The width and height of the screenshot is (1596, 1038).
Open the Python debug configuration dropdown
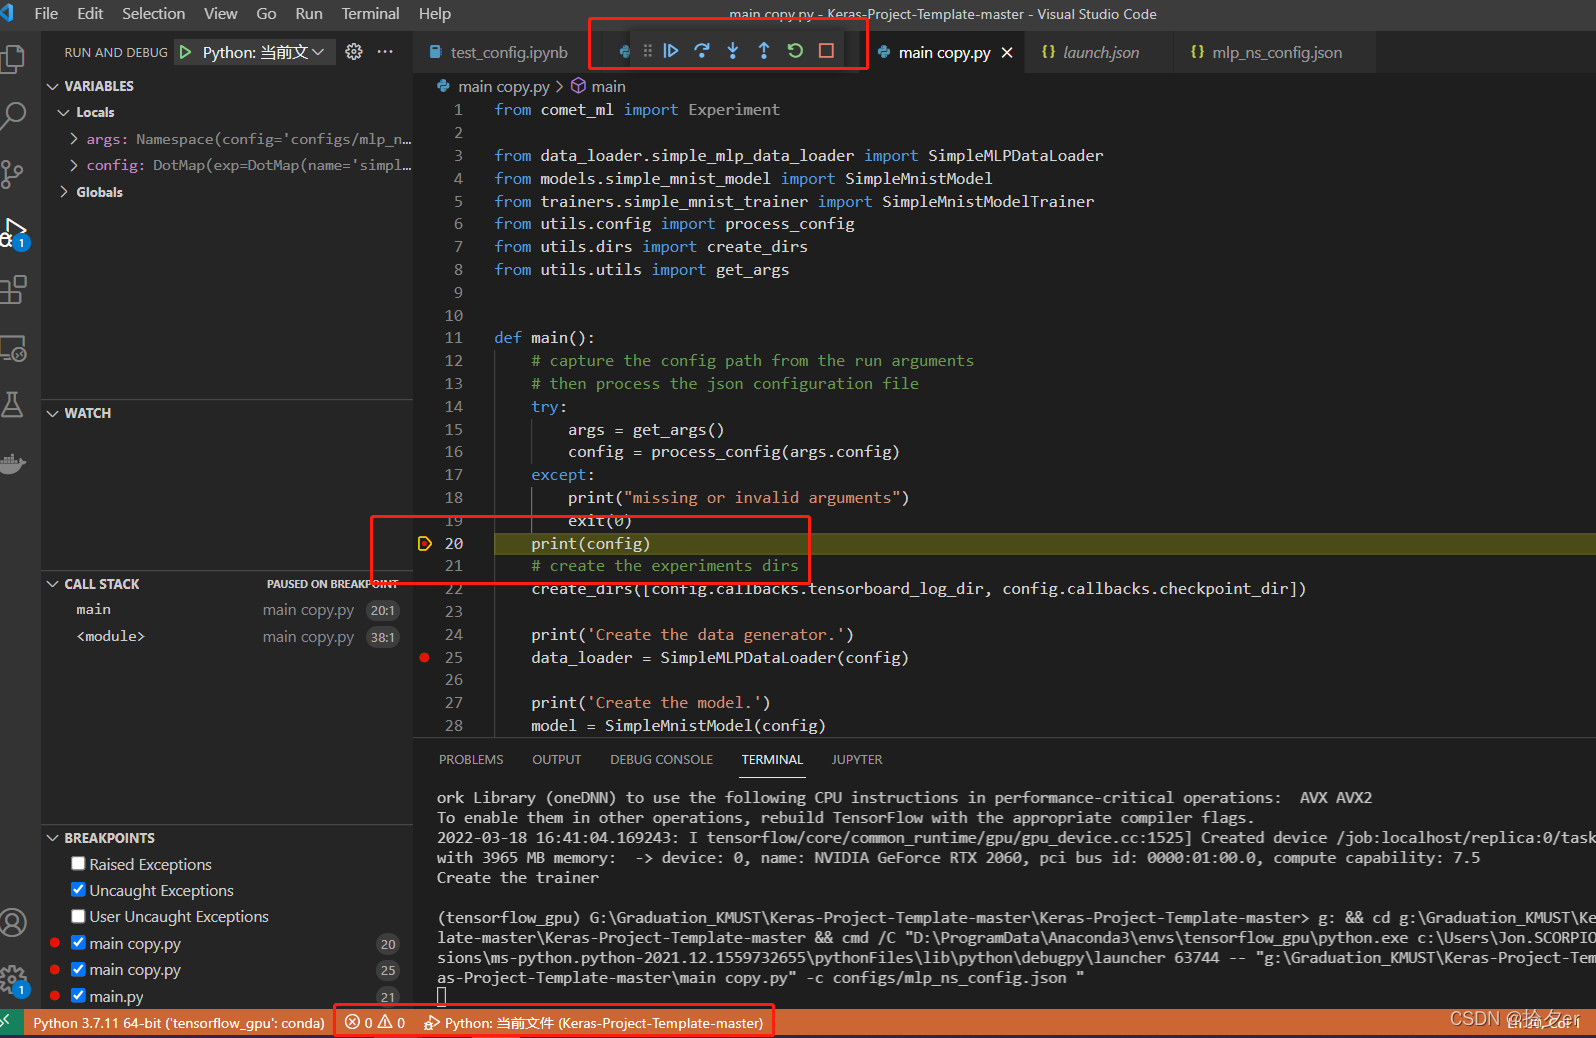click(x=264, y=52)
